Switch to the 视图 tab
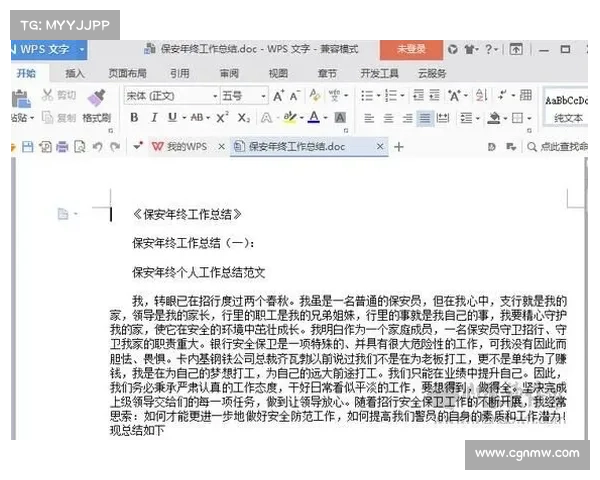Viewport: 600px width, 480px height. pyautogui.click(x=278, y=73)
